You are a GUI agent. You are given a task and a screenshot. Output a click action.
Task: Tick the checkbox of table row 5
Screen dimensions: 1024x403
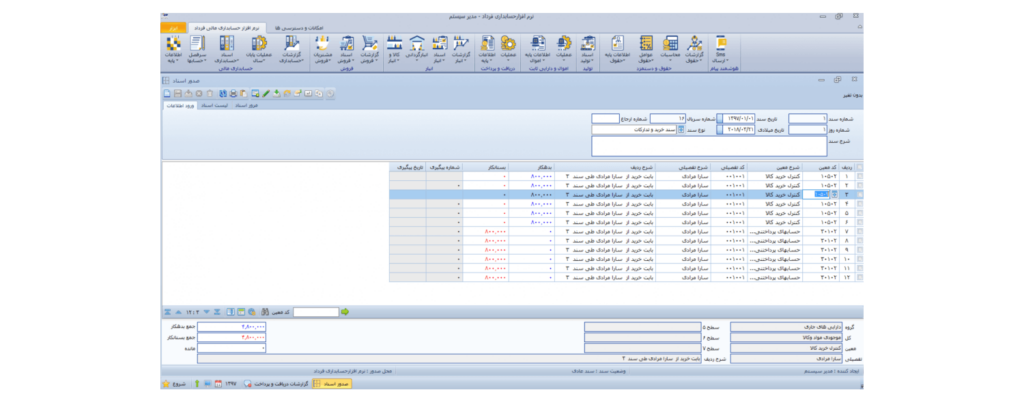(x=859, y=213)
